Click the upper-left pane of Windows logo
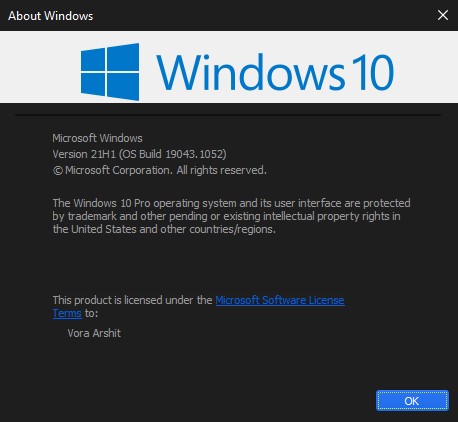458x422 pixels. tap(93, 59)
